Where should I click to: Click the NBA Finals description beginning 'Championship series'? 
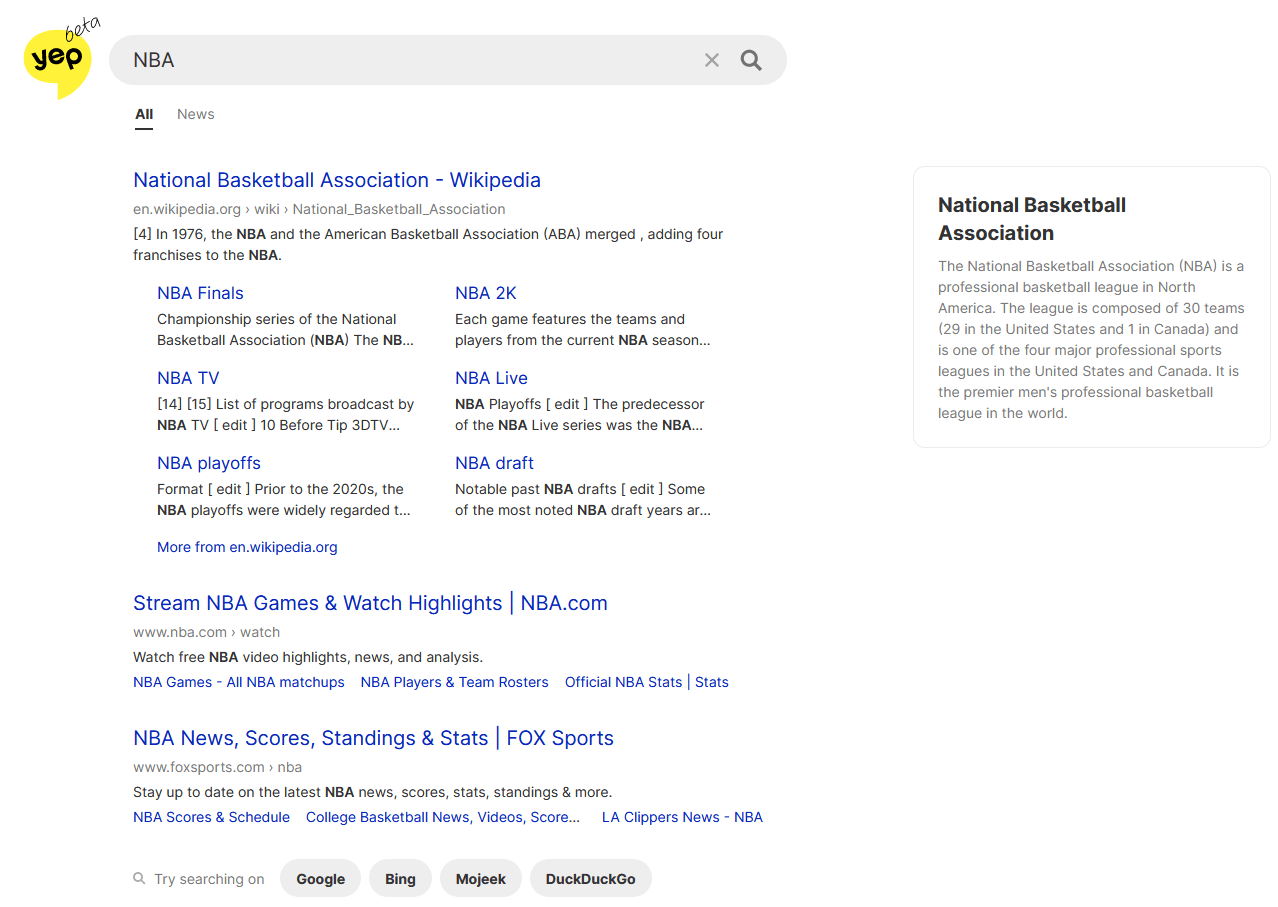(285, 330)
